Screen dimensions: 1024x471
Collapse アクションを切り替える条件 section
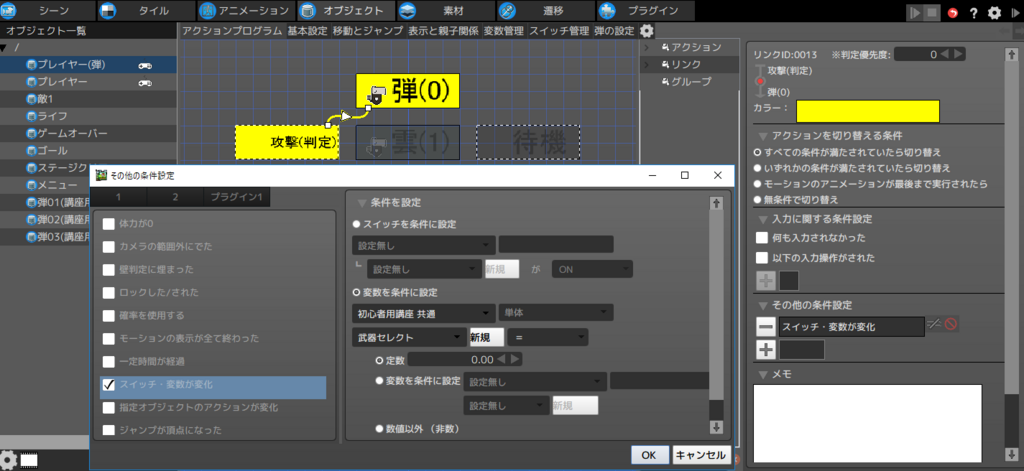click(x=763, y=137)
